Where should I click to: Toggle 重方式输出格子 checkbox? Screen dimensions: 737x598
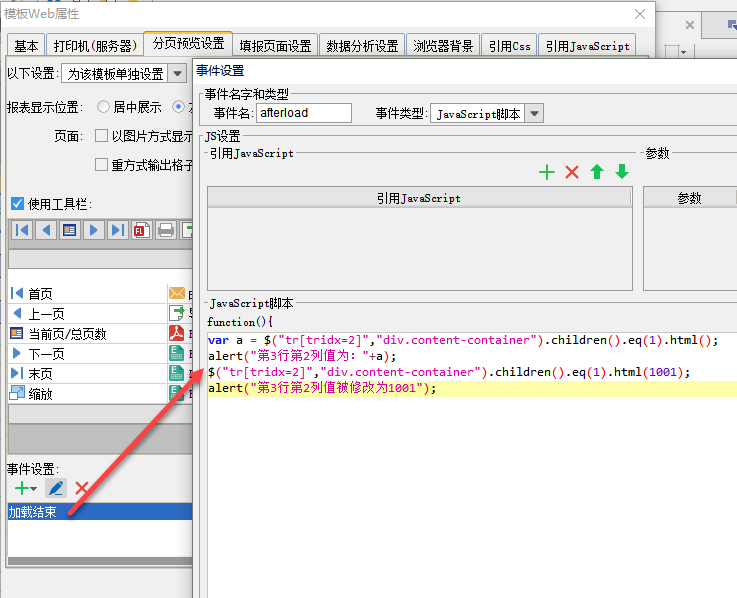101,165
